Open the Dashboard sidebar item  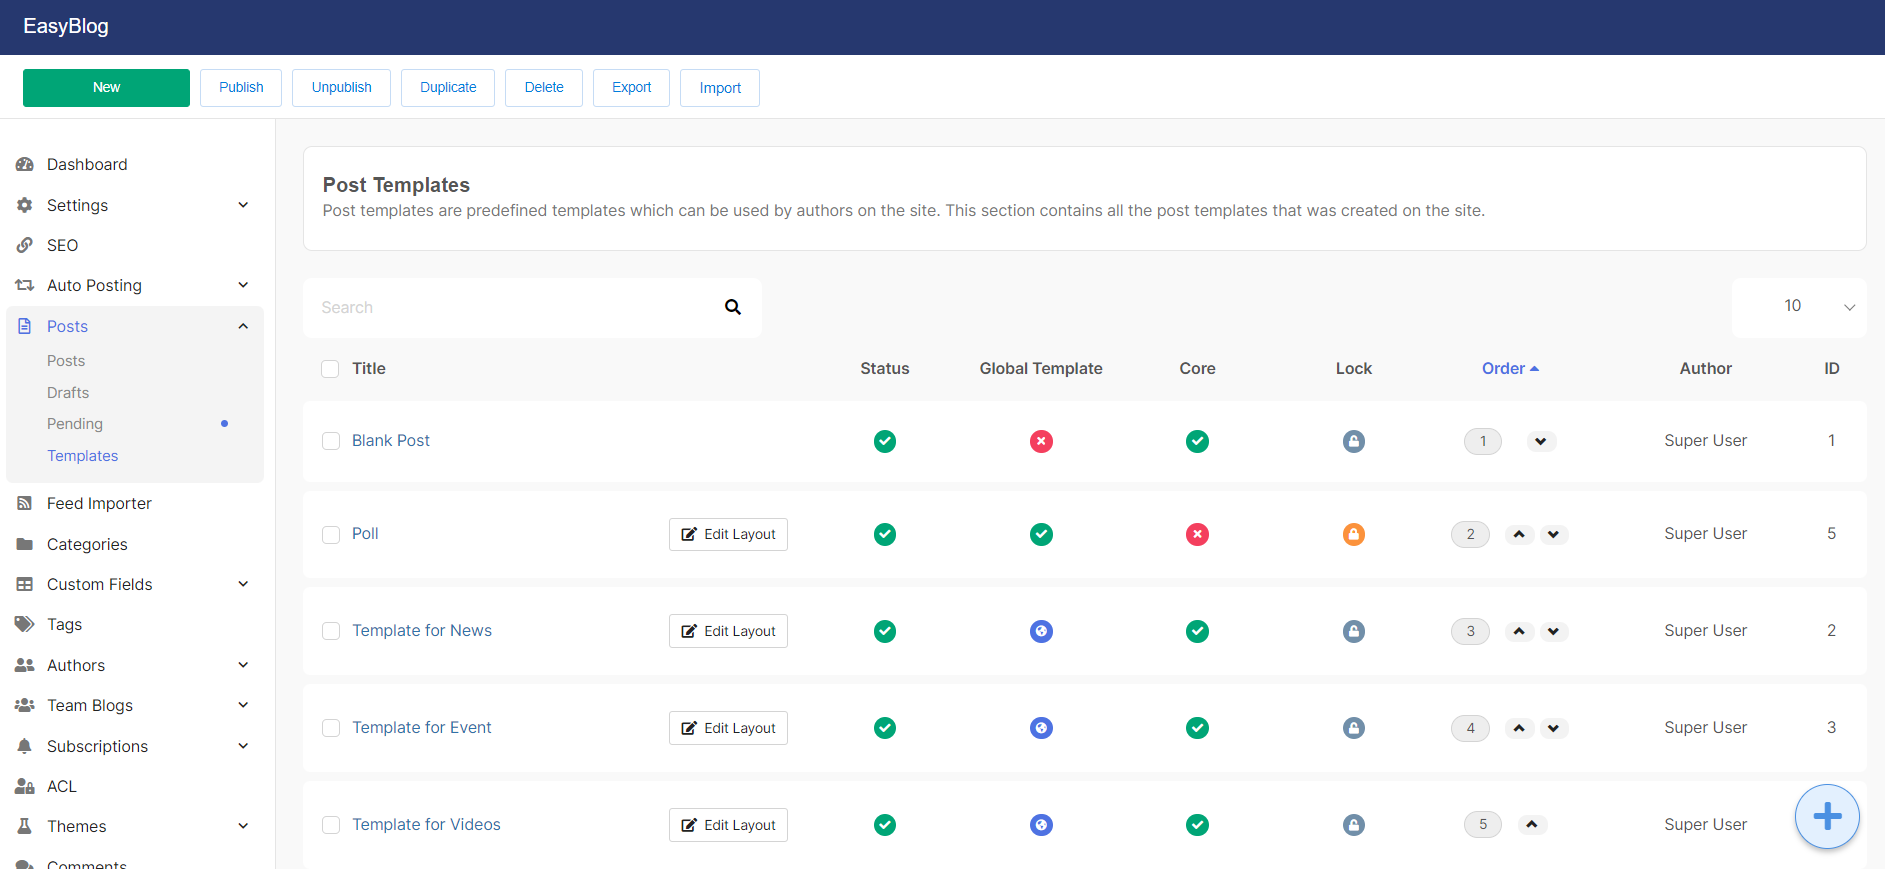pyautogui.click(x=87, y=164)
